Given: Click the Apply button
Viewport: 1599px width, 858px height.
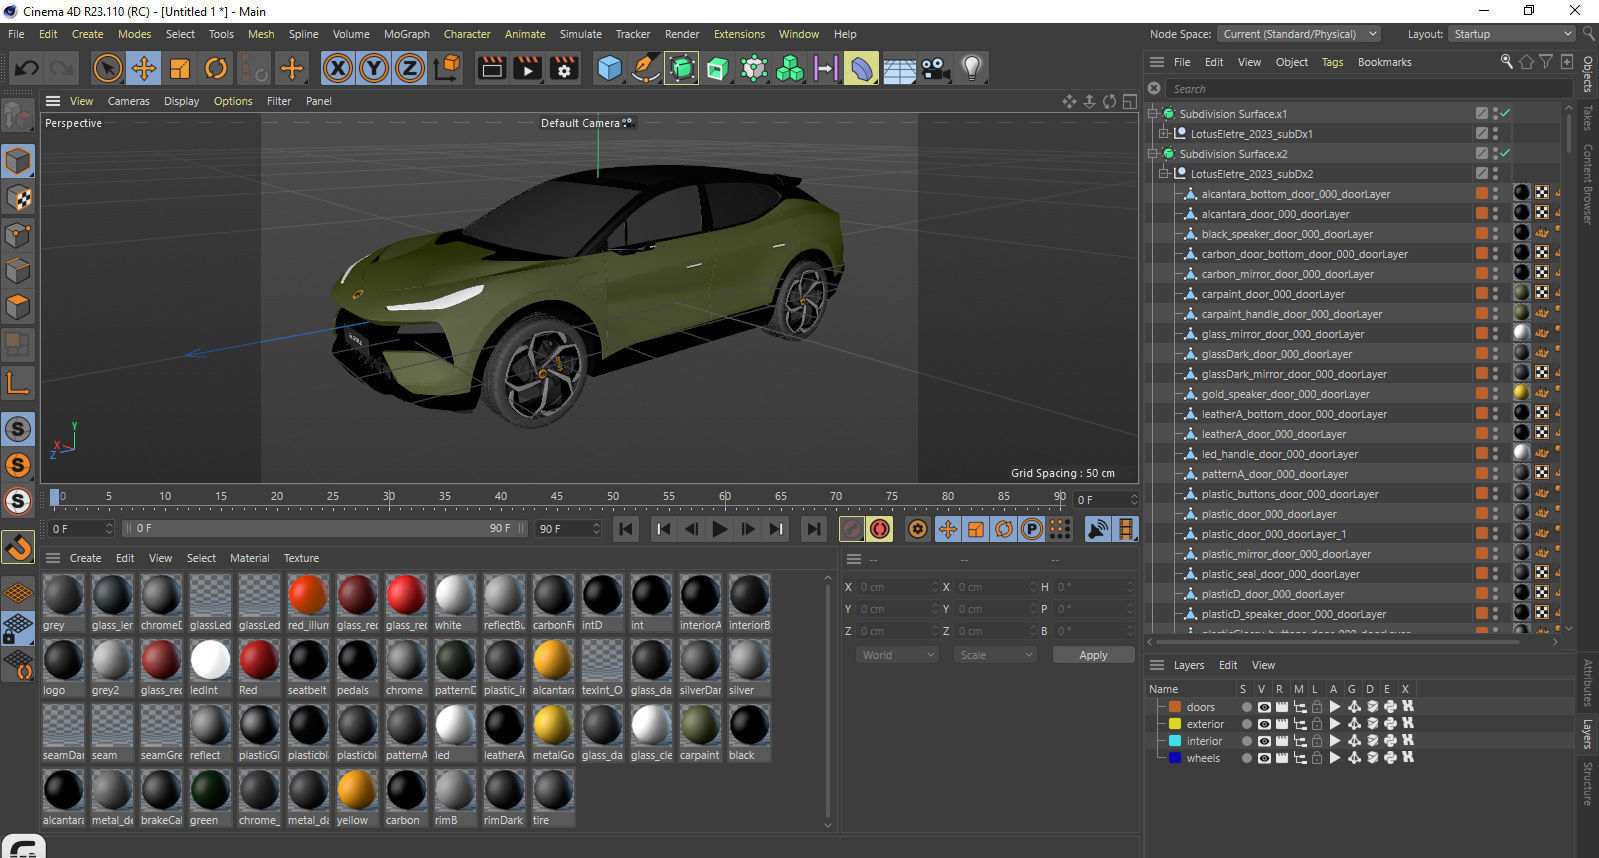Looking at the screenshot, I should click(x=1093, y=655).
